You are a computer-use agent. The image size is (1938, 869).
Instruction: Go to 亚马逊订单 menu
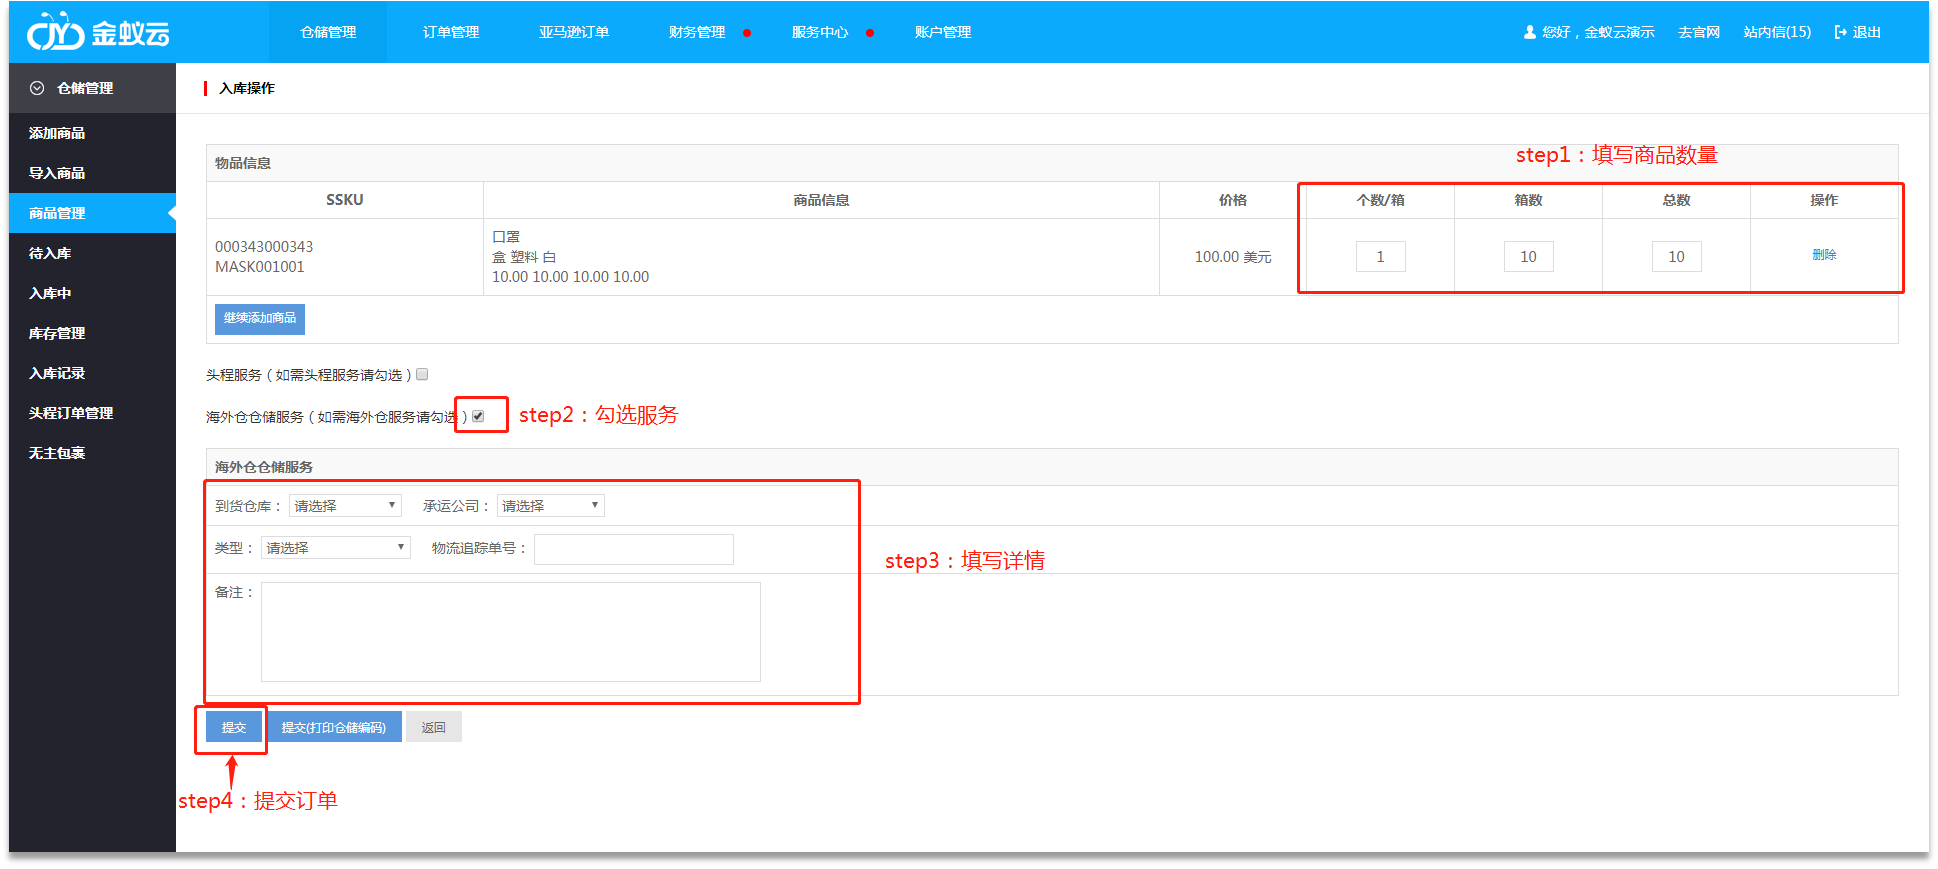click(574, 32)
